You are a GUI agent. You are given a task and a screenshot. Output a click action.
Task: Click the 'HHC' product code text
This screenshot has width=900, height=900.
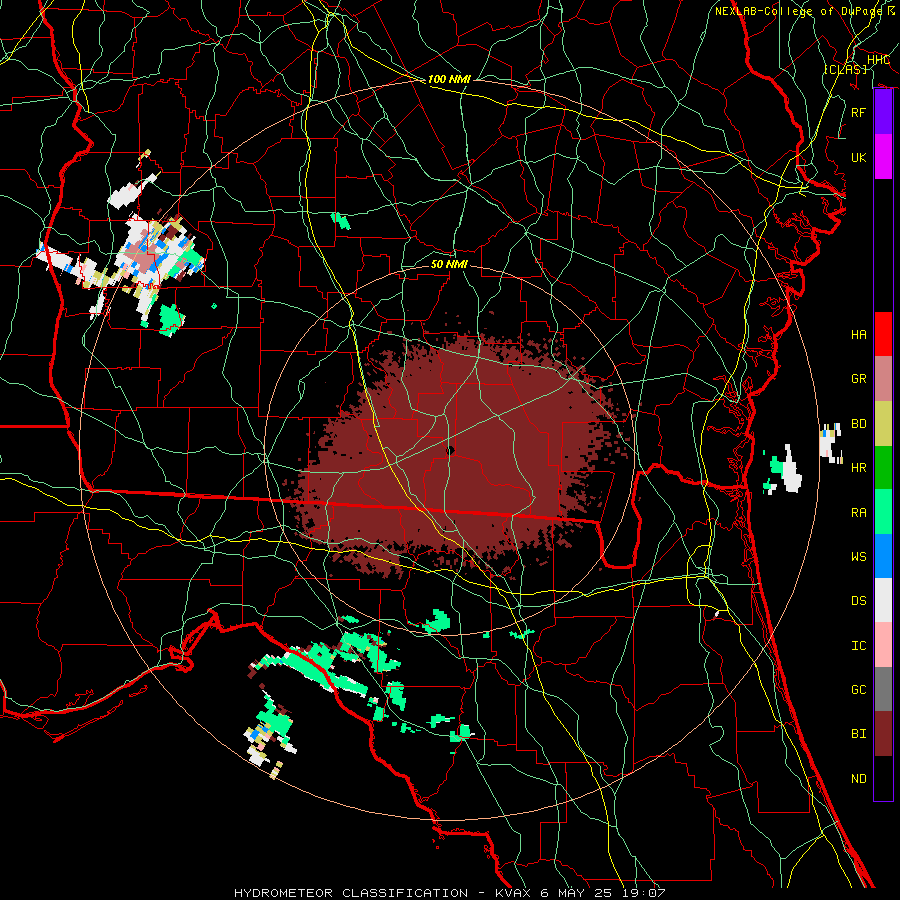(x=878, y=60)
